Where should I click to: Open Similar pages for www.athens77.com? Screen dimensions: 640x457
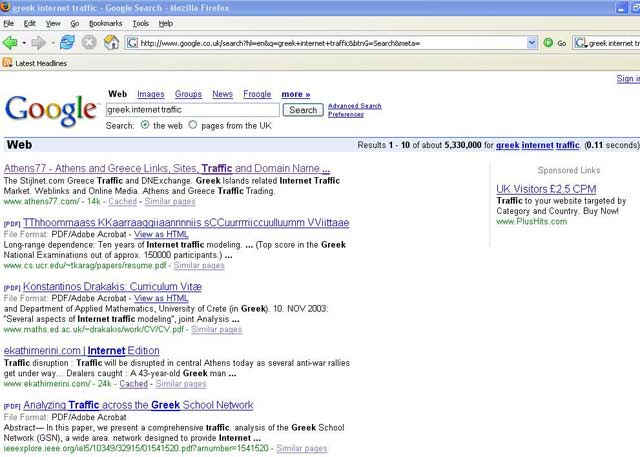click(x=170, y=201)
